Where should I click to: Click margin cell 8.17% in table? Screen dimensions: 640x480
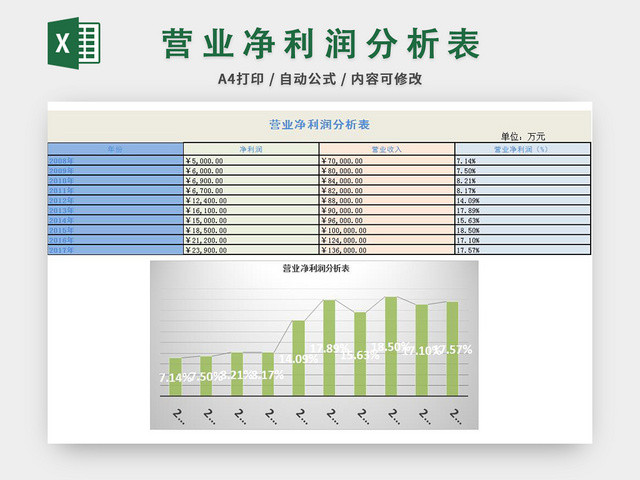tap(522, 190)
